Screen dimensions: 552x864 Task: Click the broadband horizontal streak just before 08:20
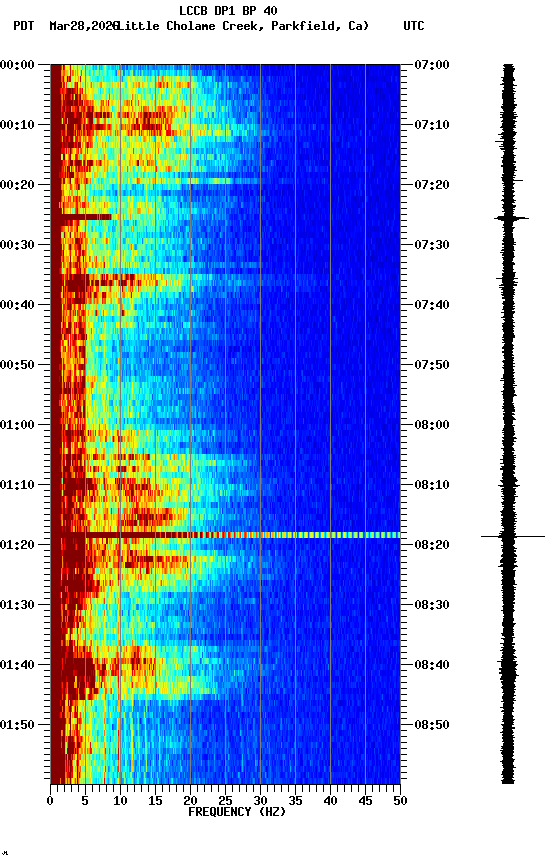click(x=225, y=535)
